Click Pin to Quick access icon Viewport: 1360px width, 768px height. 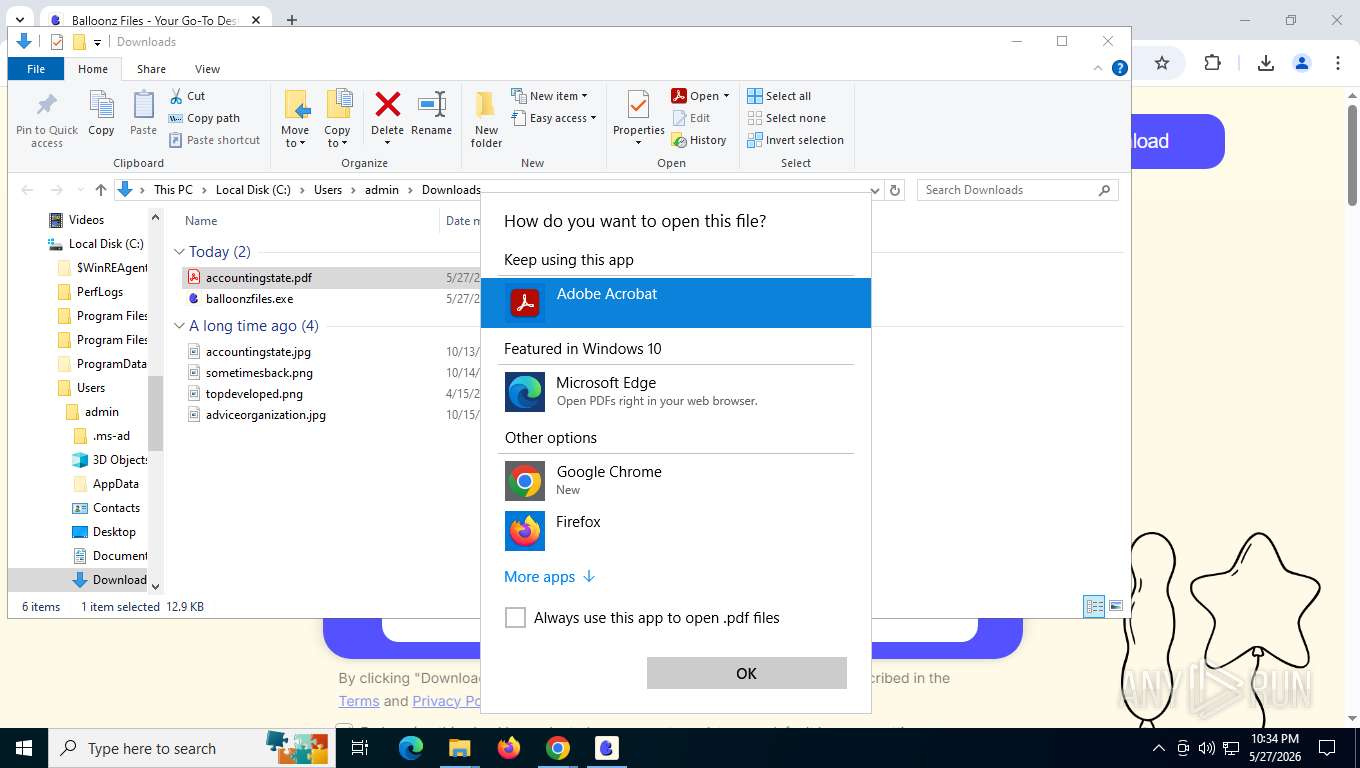46,120
